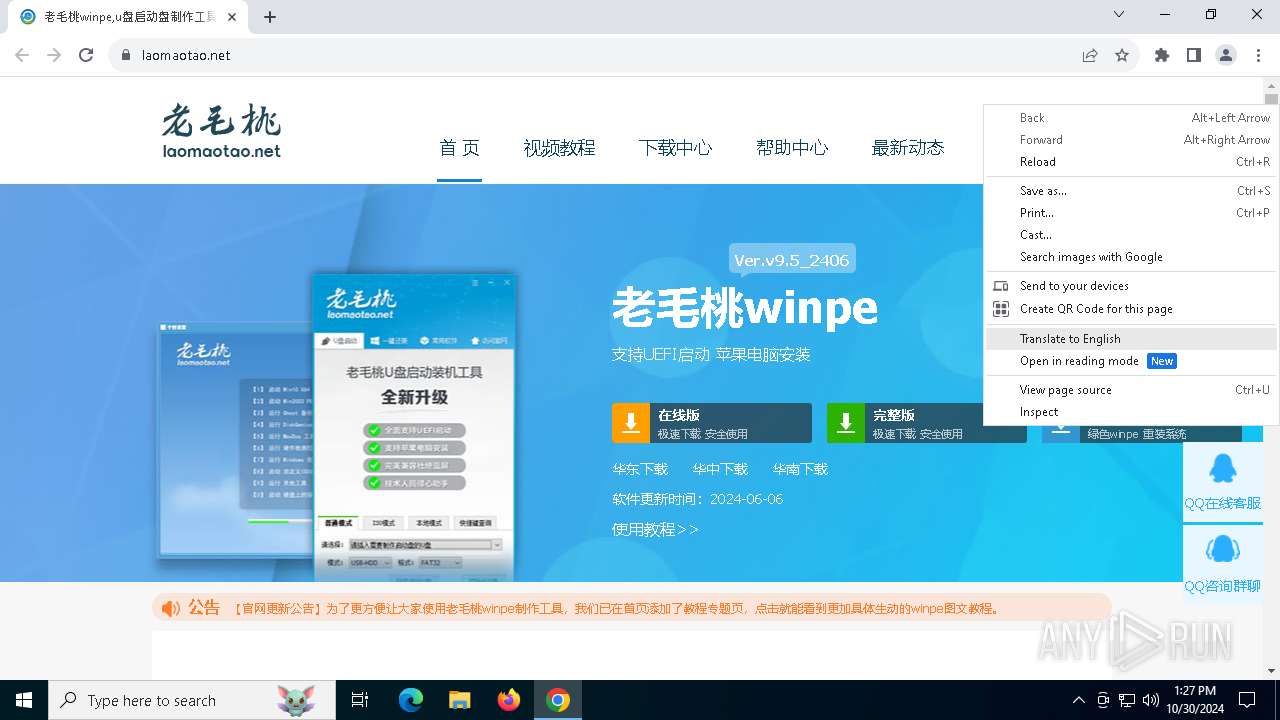Click the QQ在线客服 penguin icon
The image size is (1280, 720).
1222,468
